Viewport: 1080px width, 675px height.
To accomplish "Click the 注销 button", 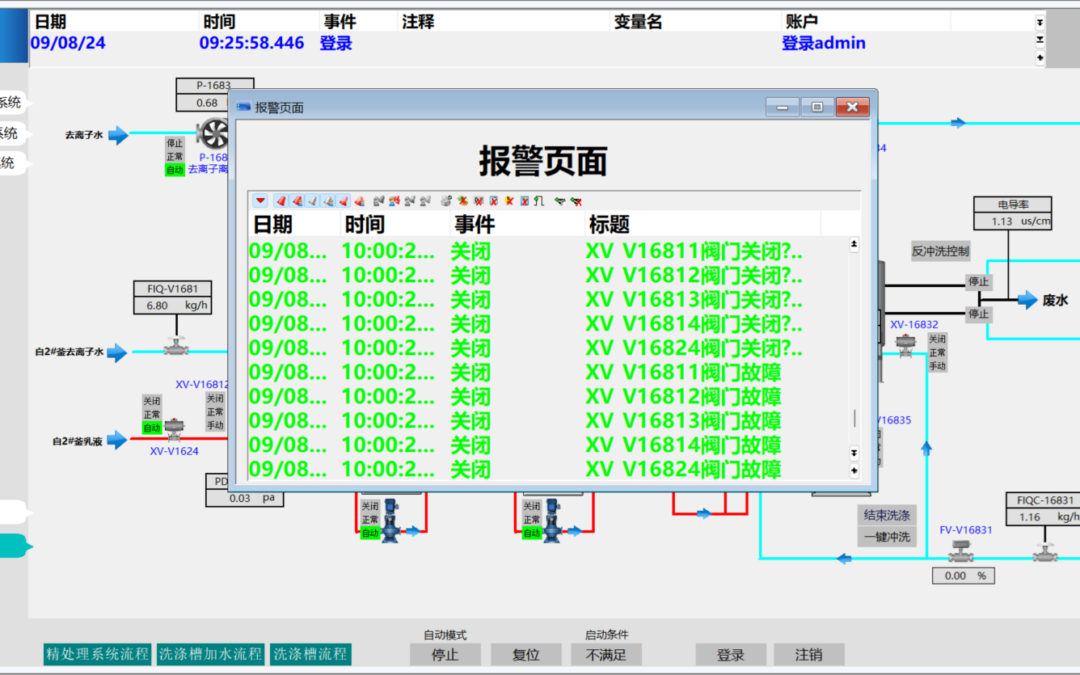I will coord(809,654).
